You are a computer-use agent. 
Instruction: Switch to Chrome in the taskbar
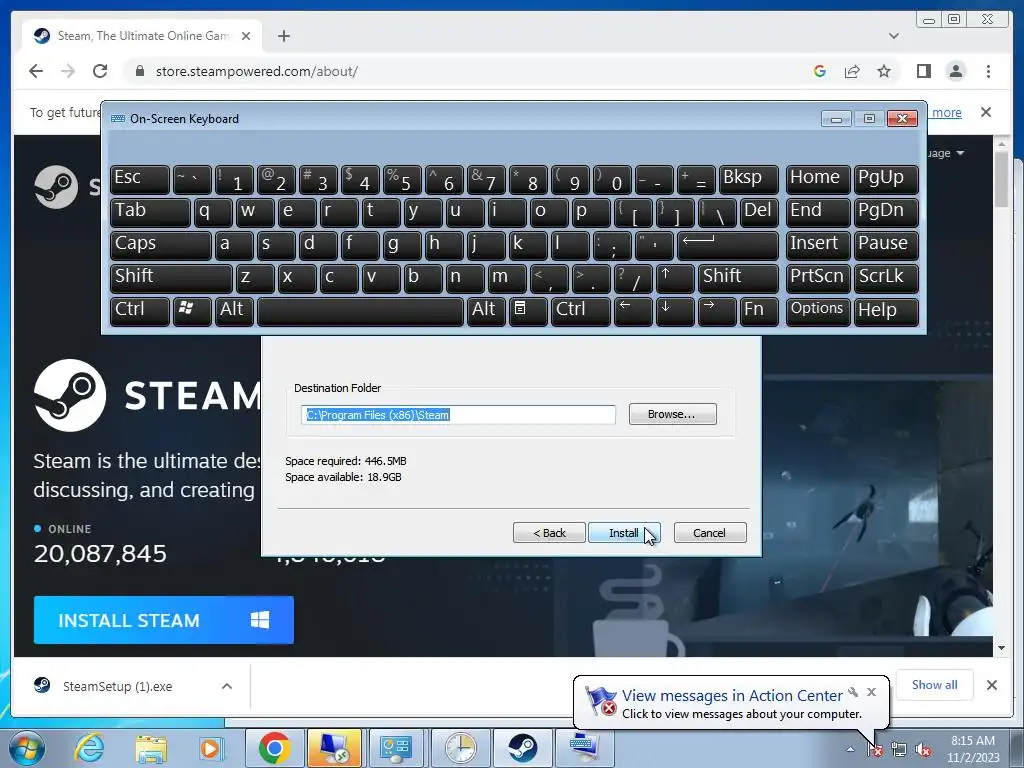click(x=274, y=748)
